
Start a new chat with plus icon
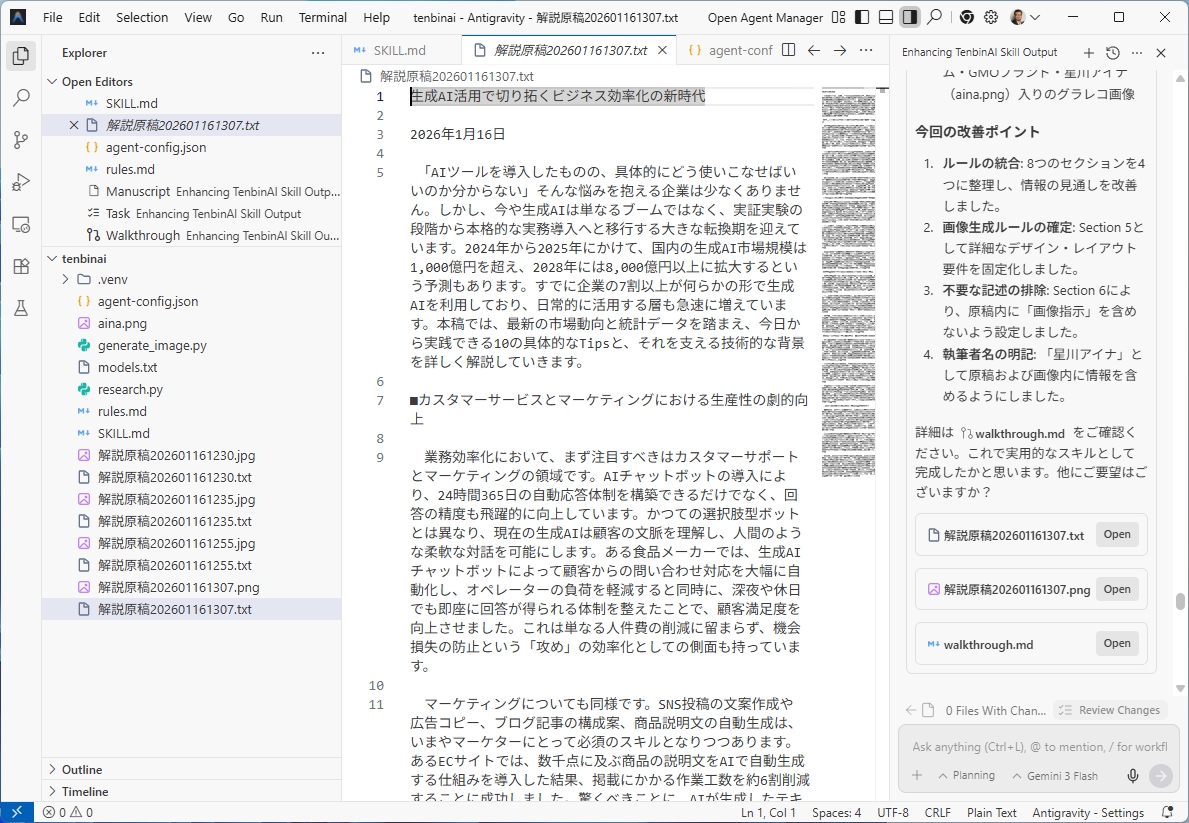[1089, 53]
